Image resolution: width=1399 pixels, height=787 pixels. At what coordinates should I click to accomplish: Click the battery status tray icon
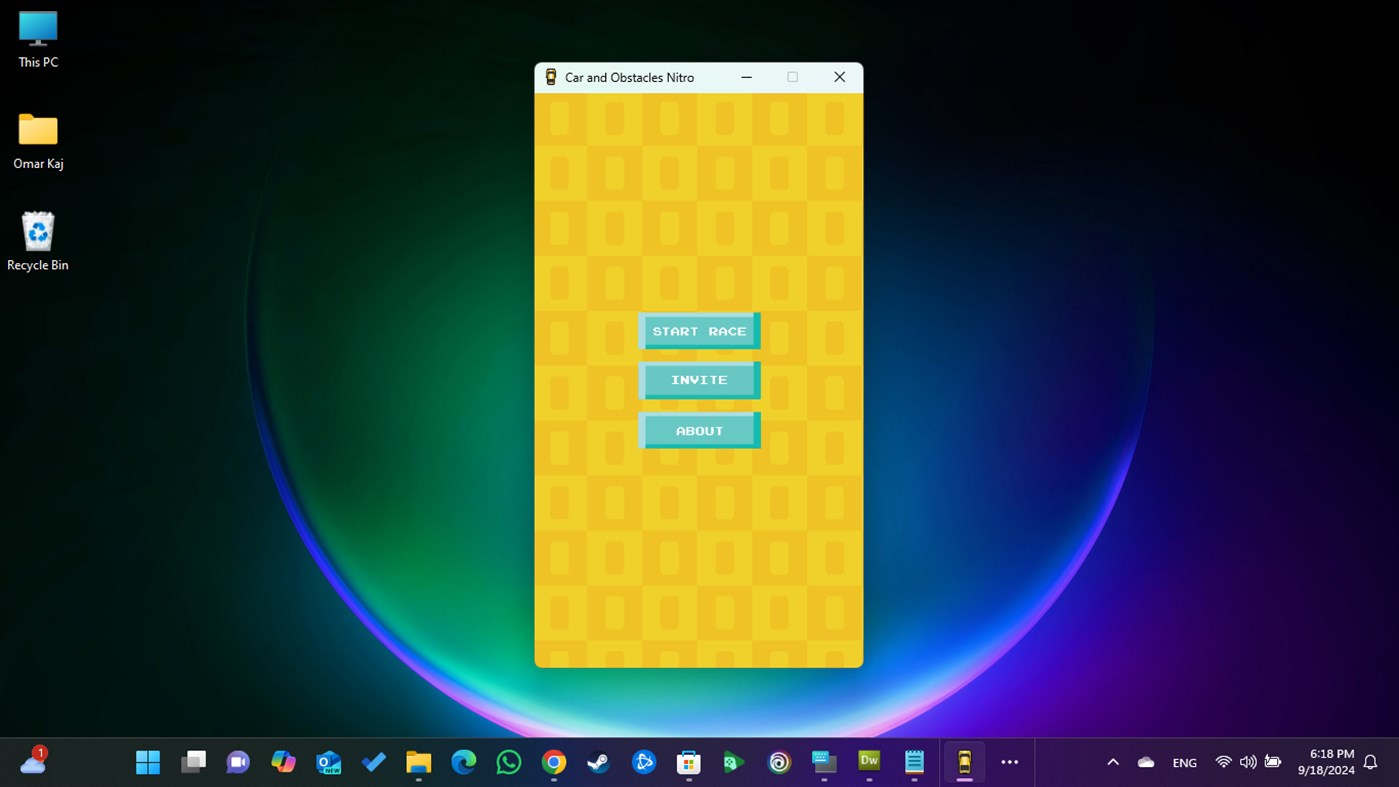tap(1273, 762)
